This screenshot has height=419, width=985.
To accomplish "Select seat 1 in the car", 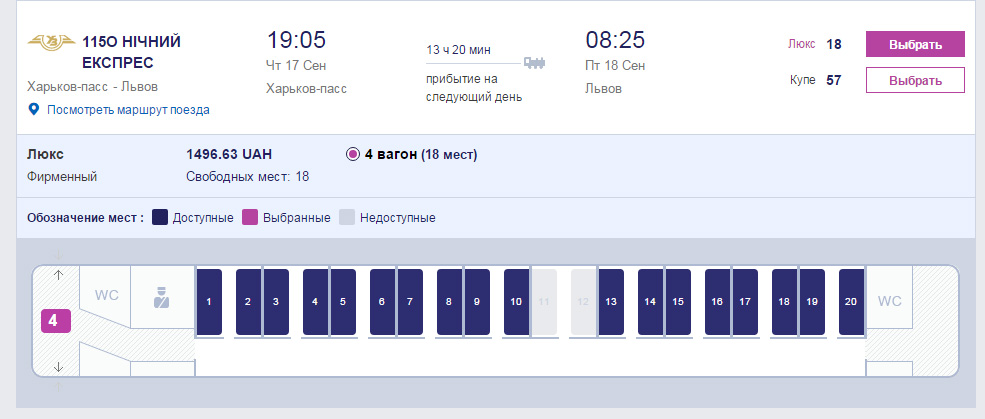I will pyautogui.click(x=209, y=302).
